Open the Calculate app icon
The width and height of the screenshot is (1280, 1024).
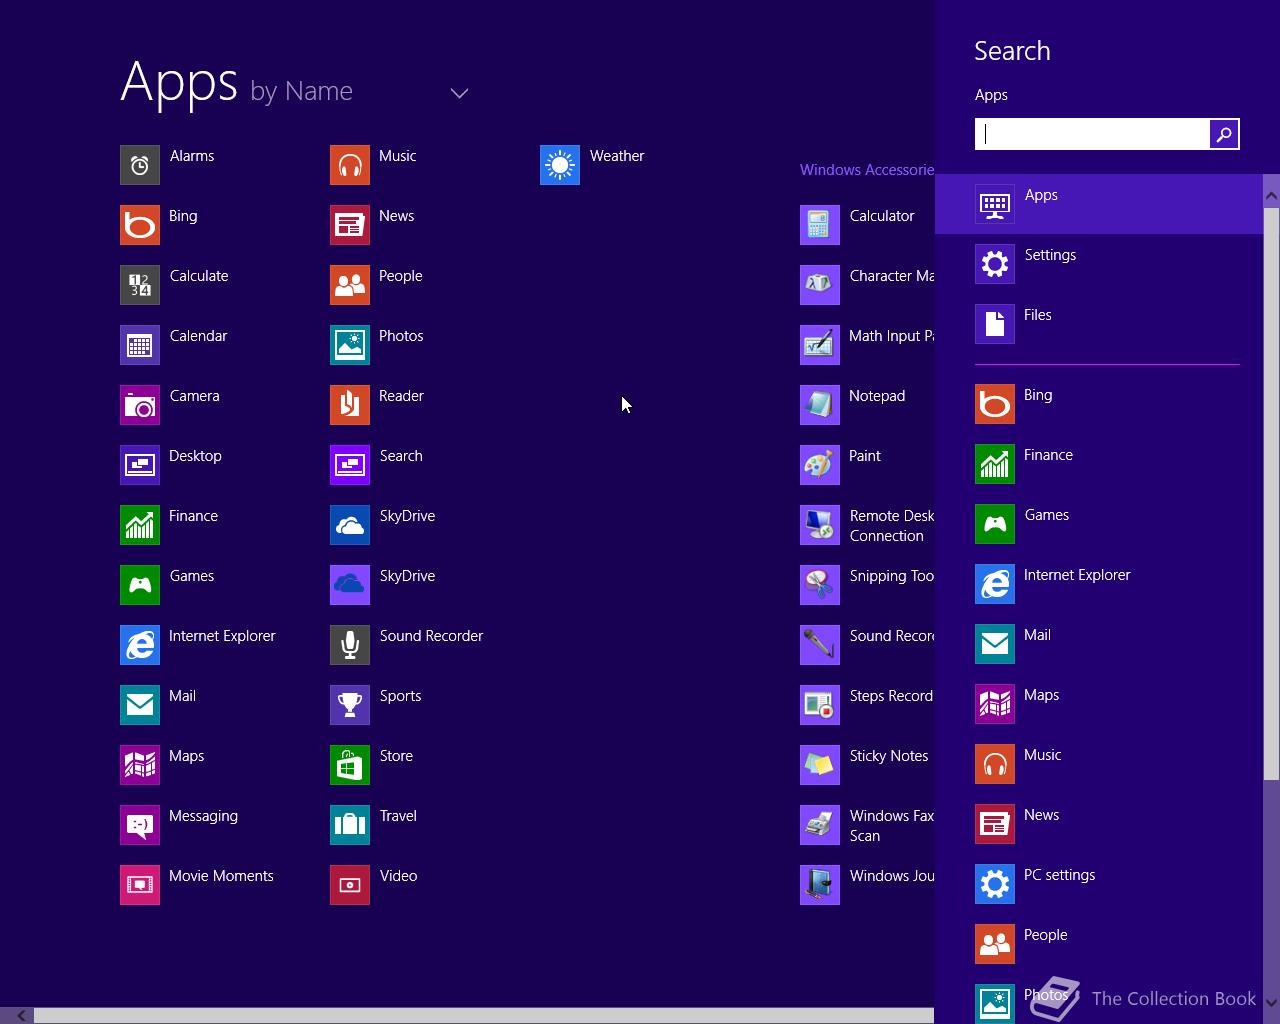140,285
